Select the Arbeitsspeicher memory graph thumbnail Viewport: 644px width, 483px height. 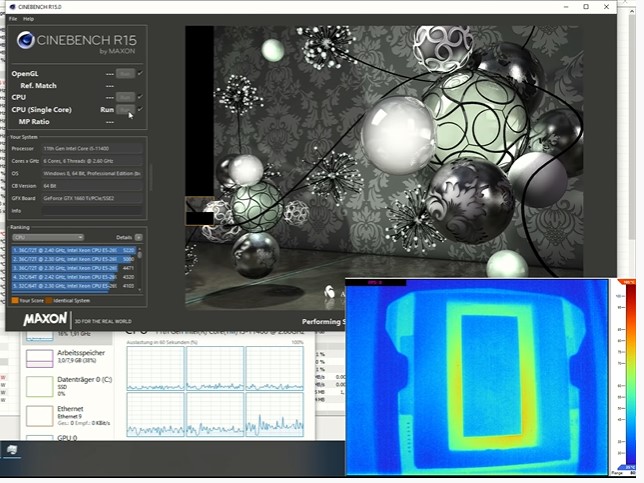click(40, 358)
